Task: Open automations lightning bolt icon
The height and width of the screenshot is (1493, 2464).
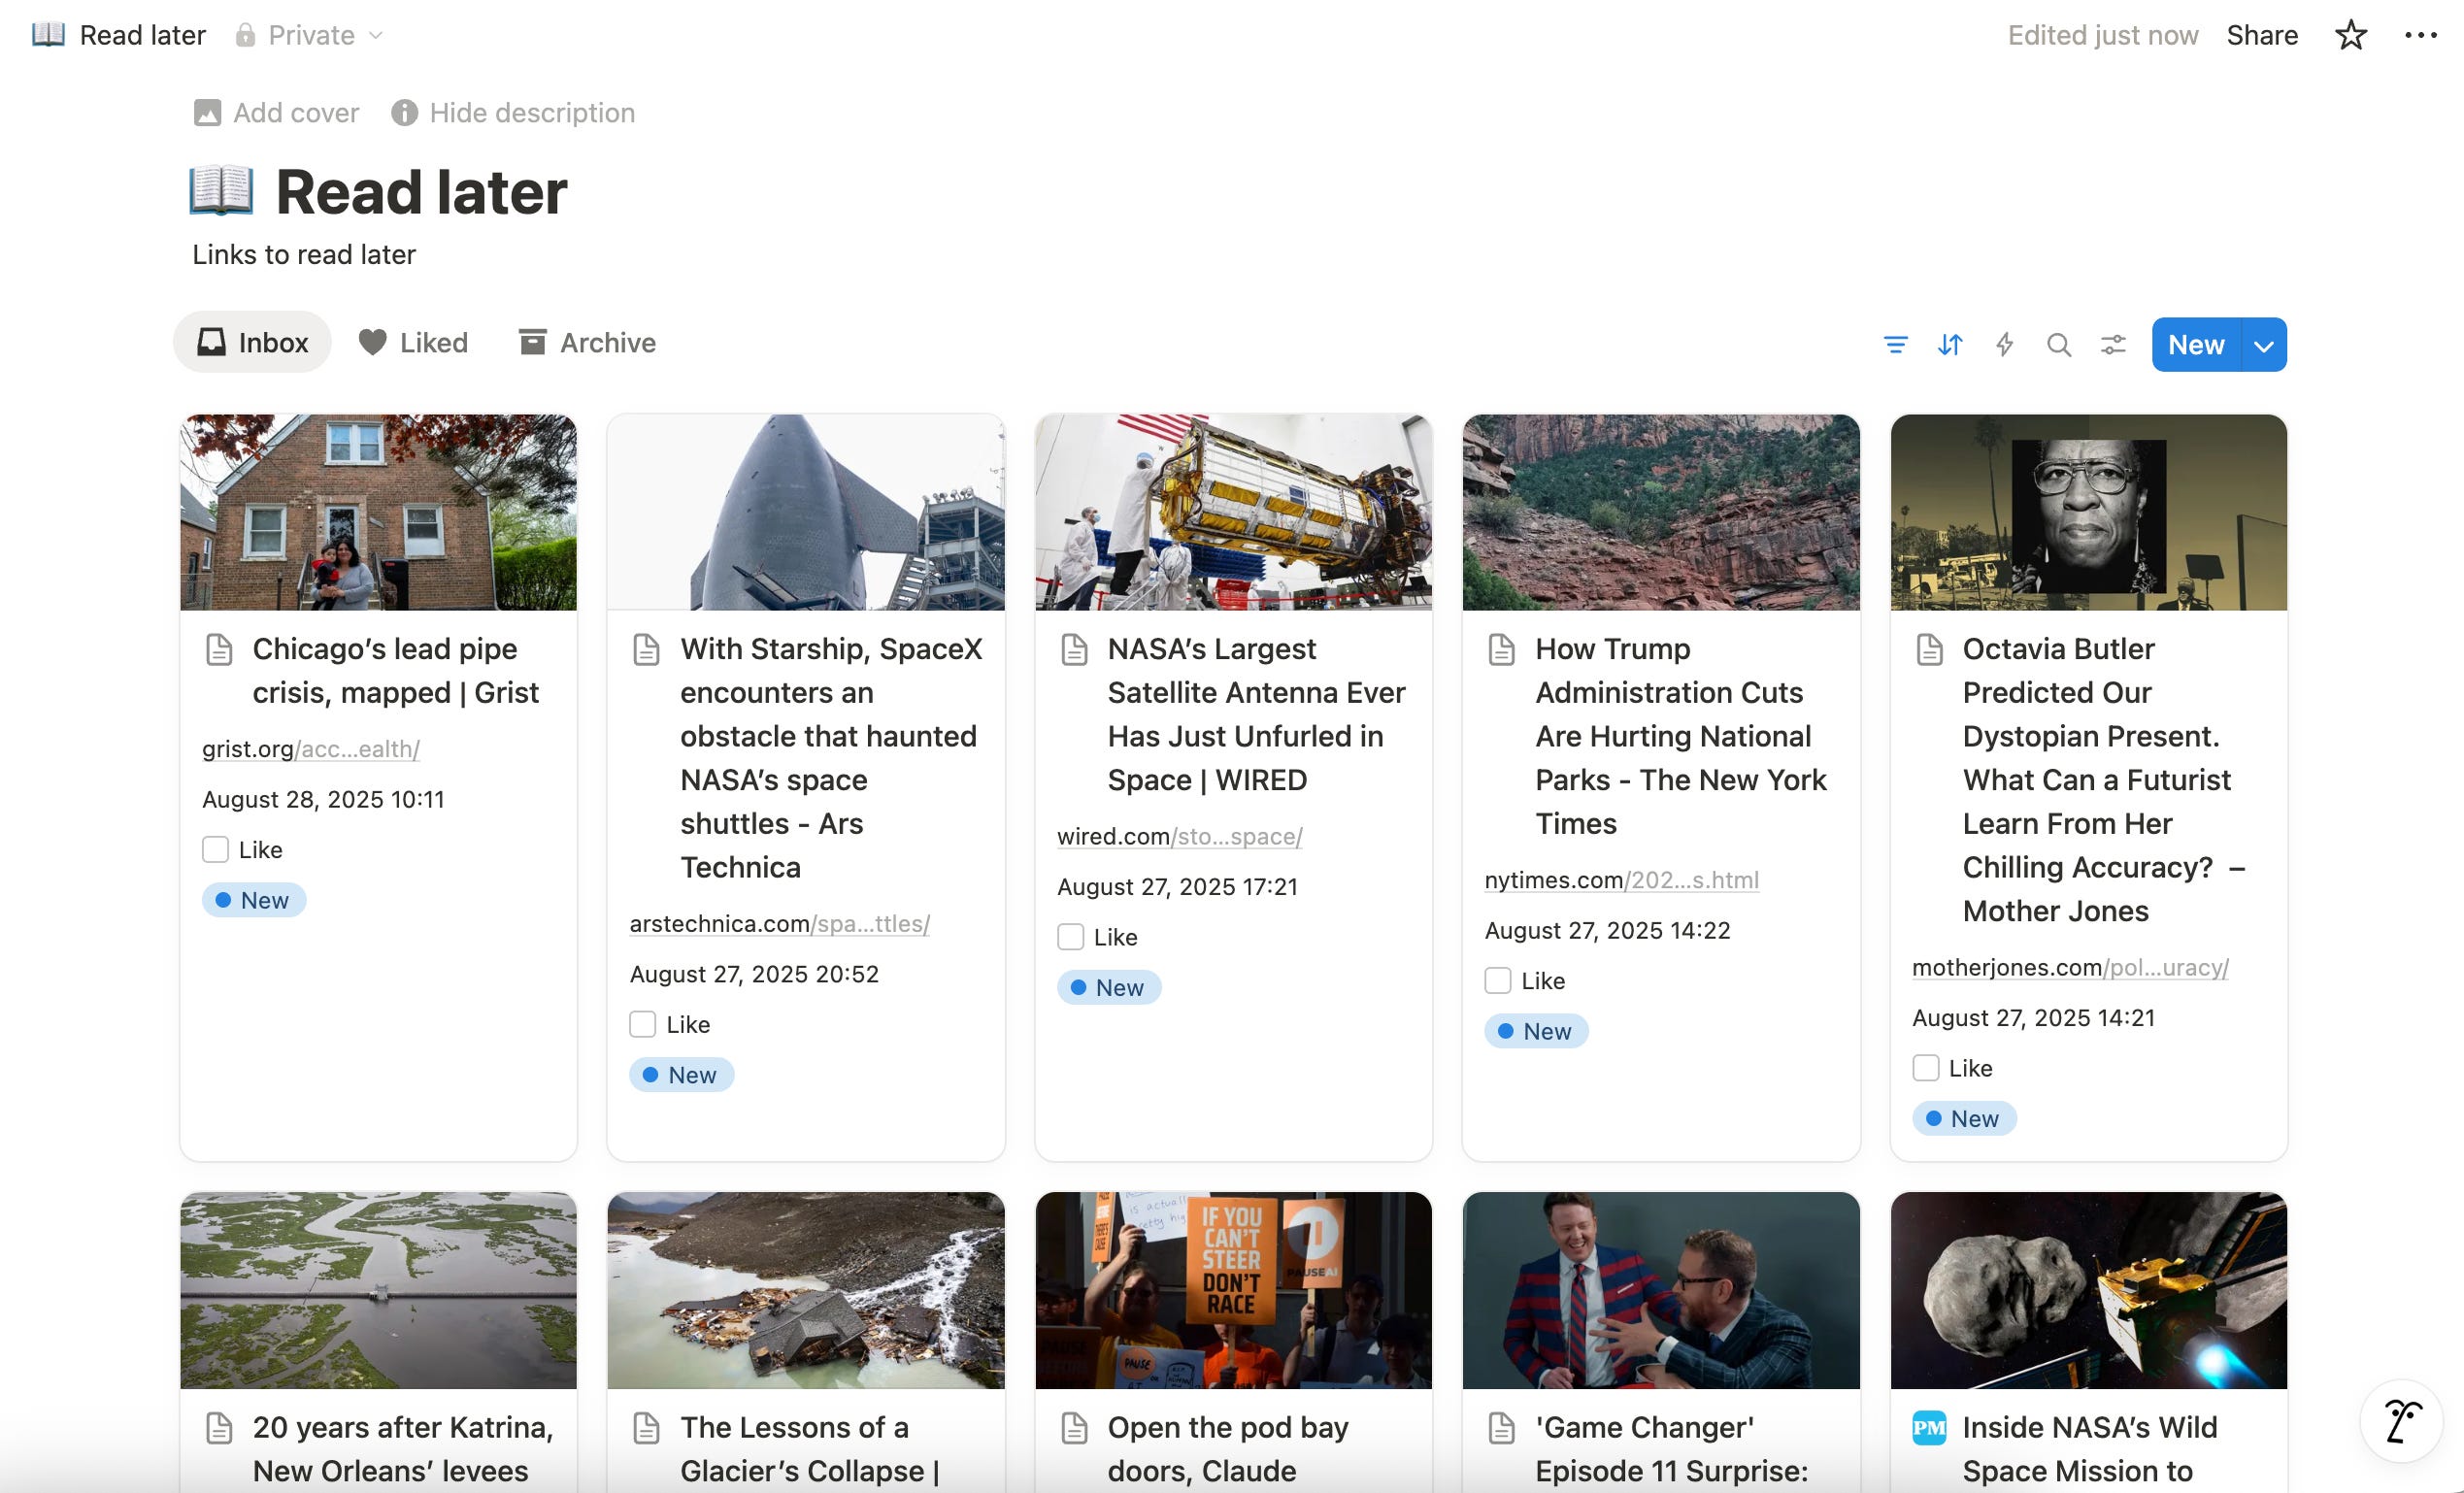Action: pyautogui.click(x=2004, y=345)
